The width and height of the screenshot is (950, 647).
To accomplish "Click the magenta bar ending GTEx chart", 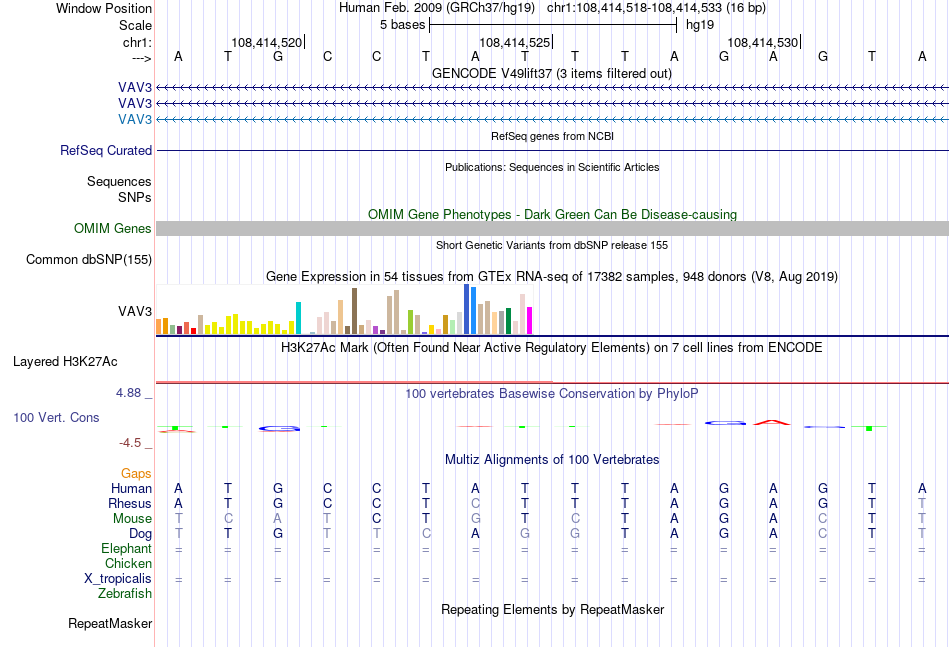I will 530,320.
